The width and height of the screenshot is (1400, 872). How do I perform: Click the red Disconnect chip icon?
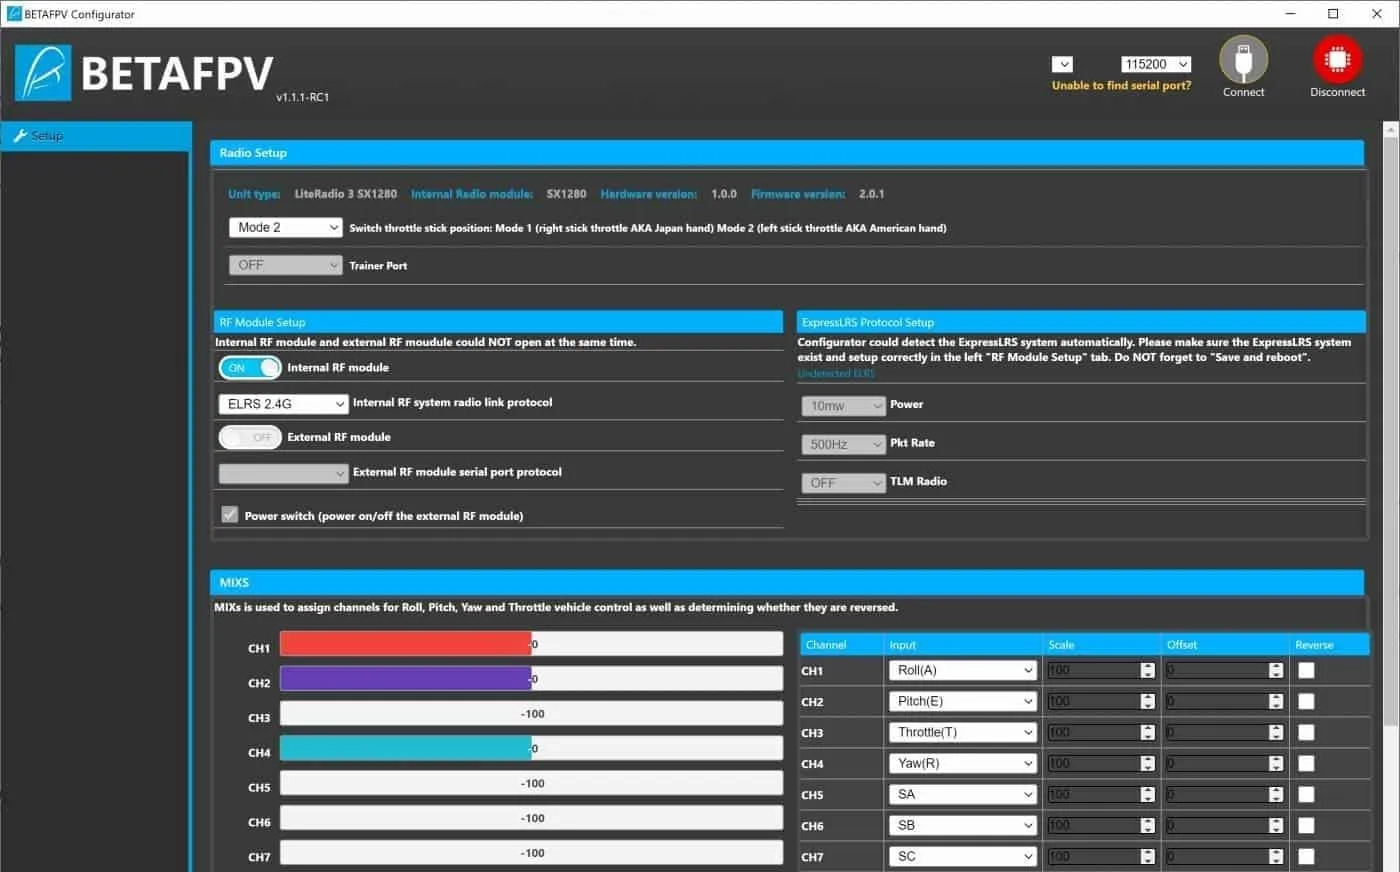point(1337,61)
